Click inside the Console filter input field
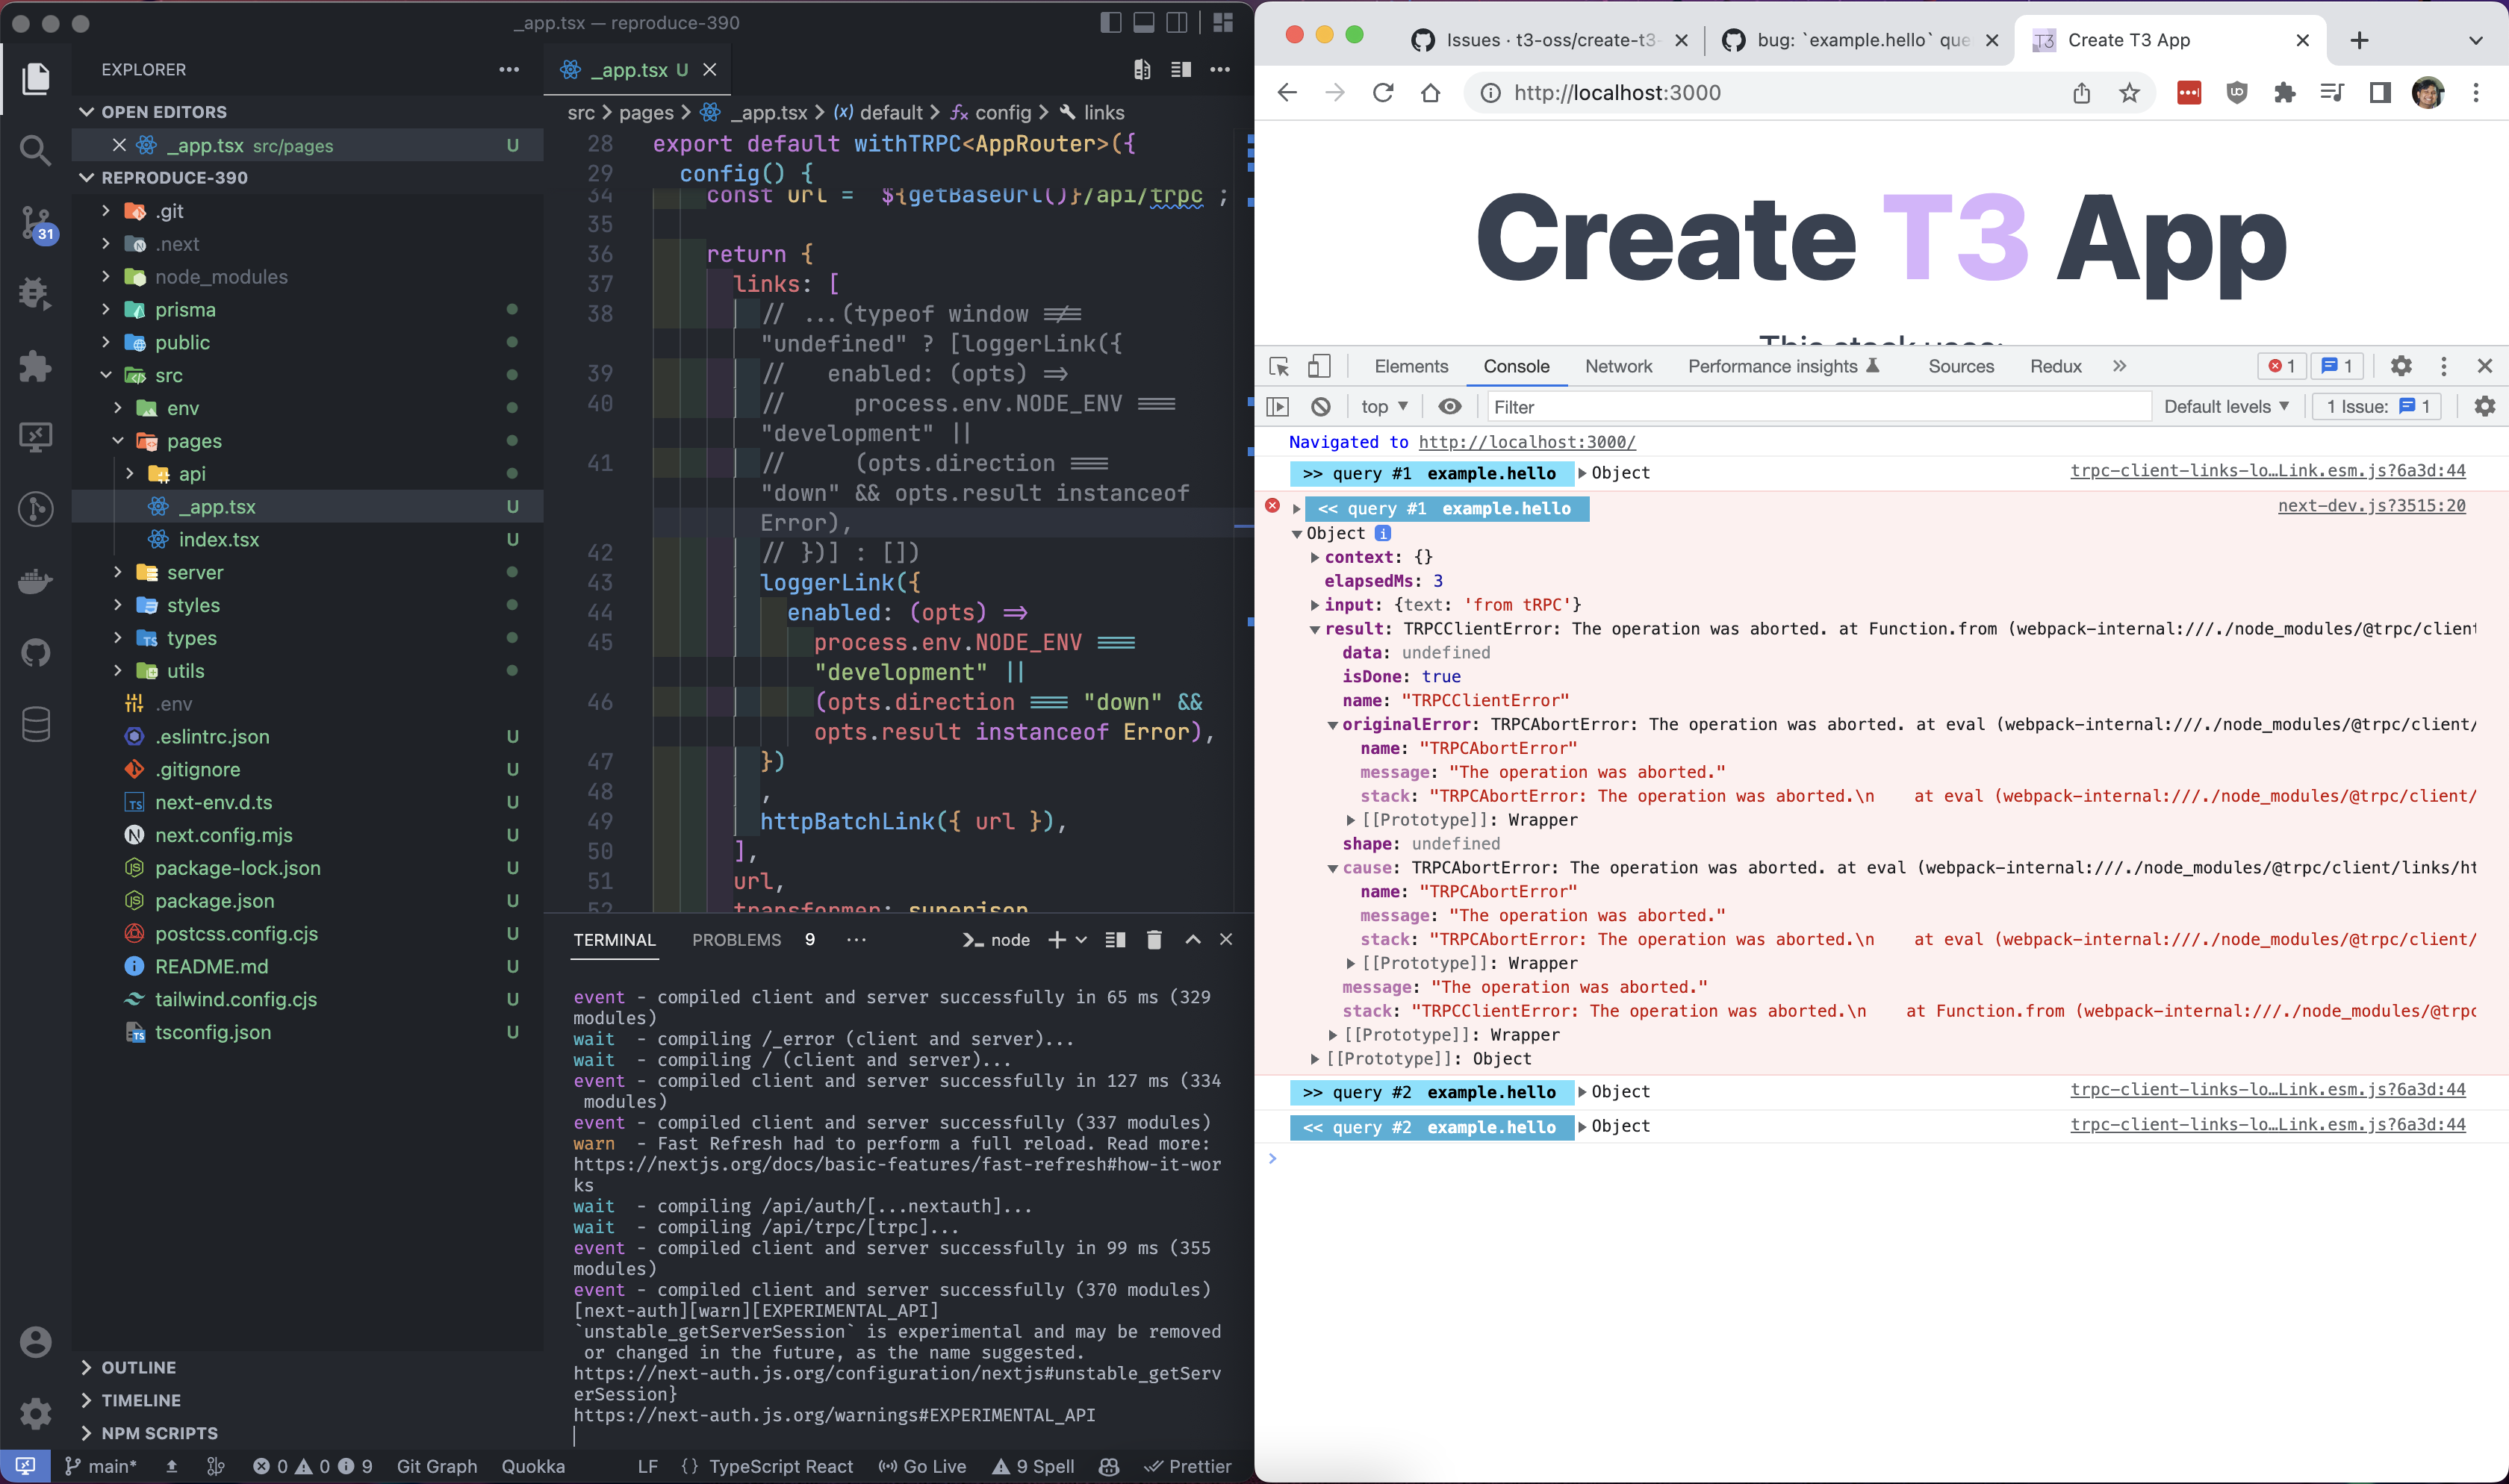This screenshot has width=2509, height=1484. [1800, 406]
